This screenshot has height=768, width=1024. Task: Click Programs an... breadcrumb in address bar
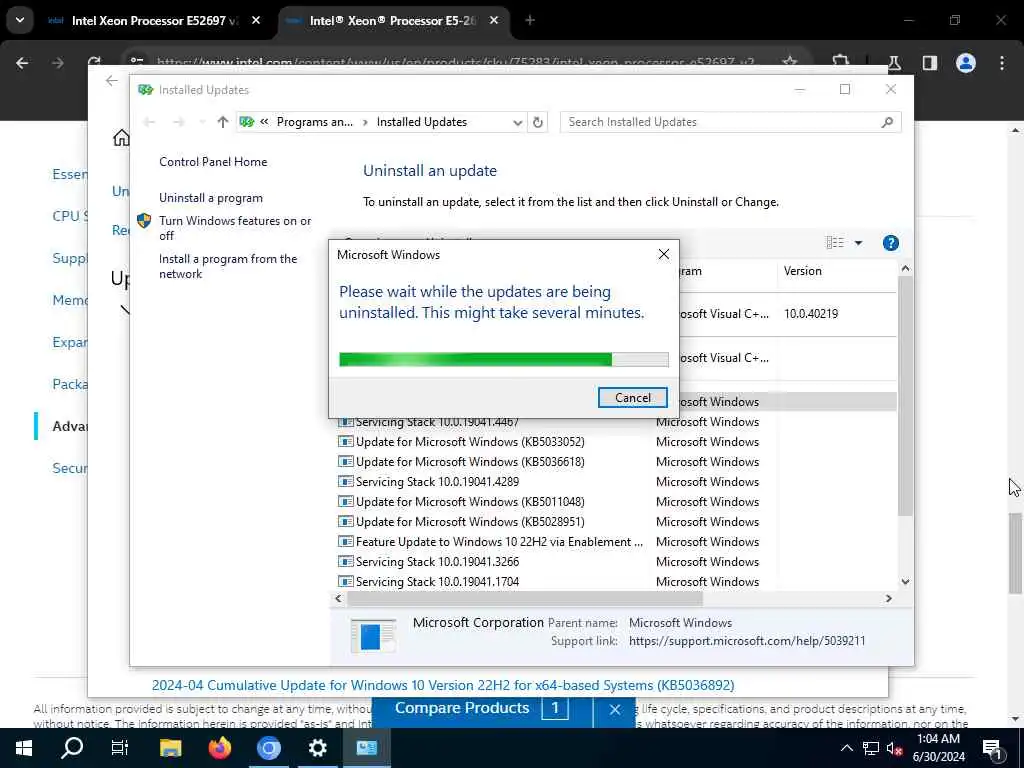tap(314, 122)
